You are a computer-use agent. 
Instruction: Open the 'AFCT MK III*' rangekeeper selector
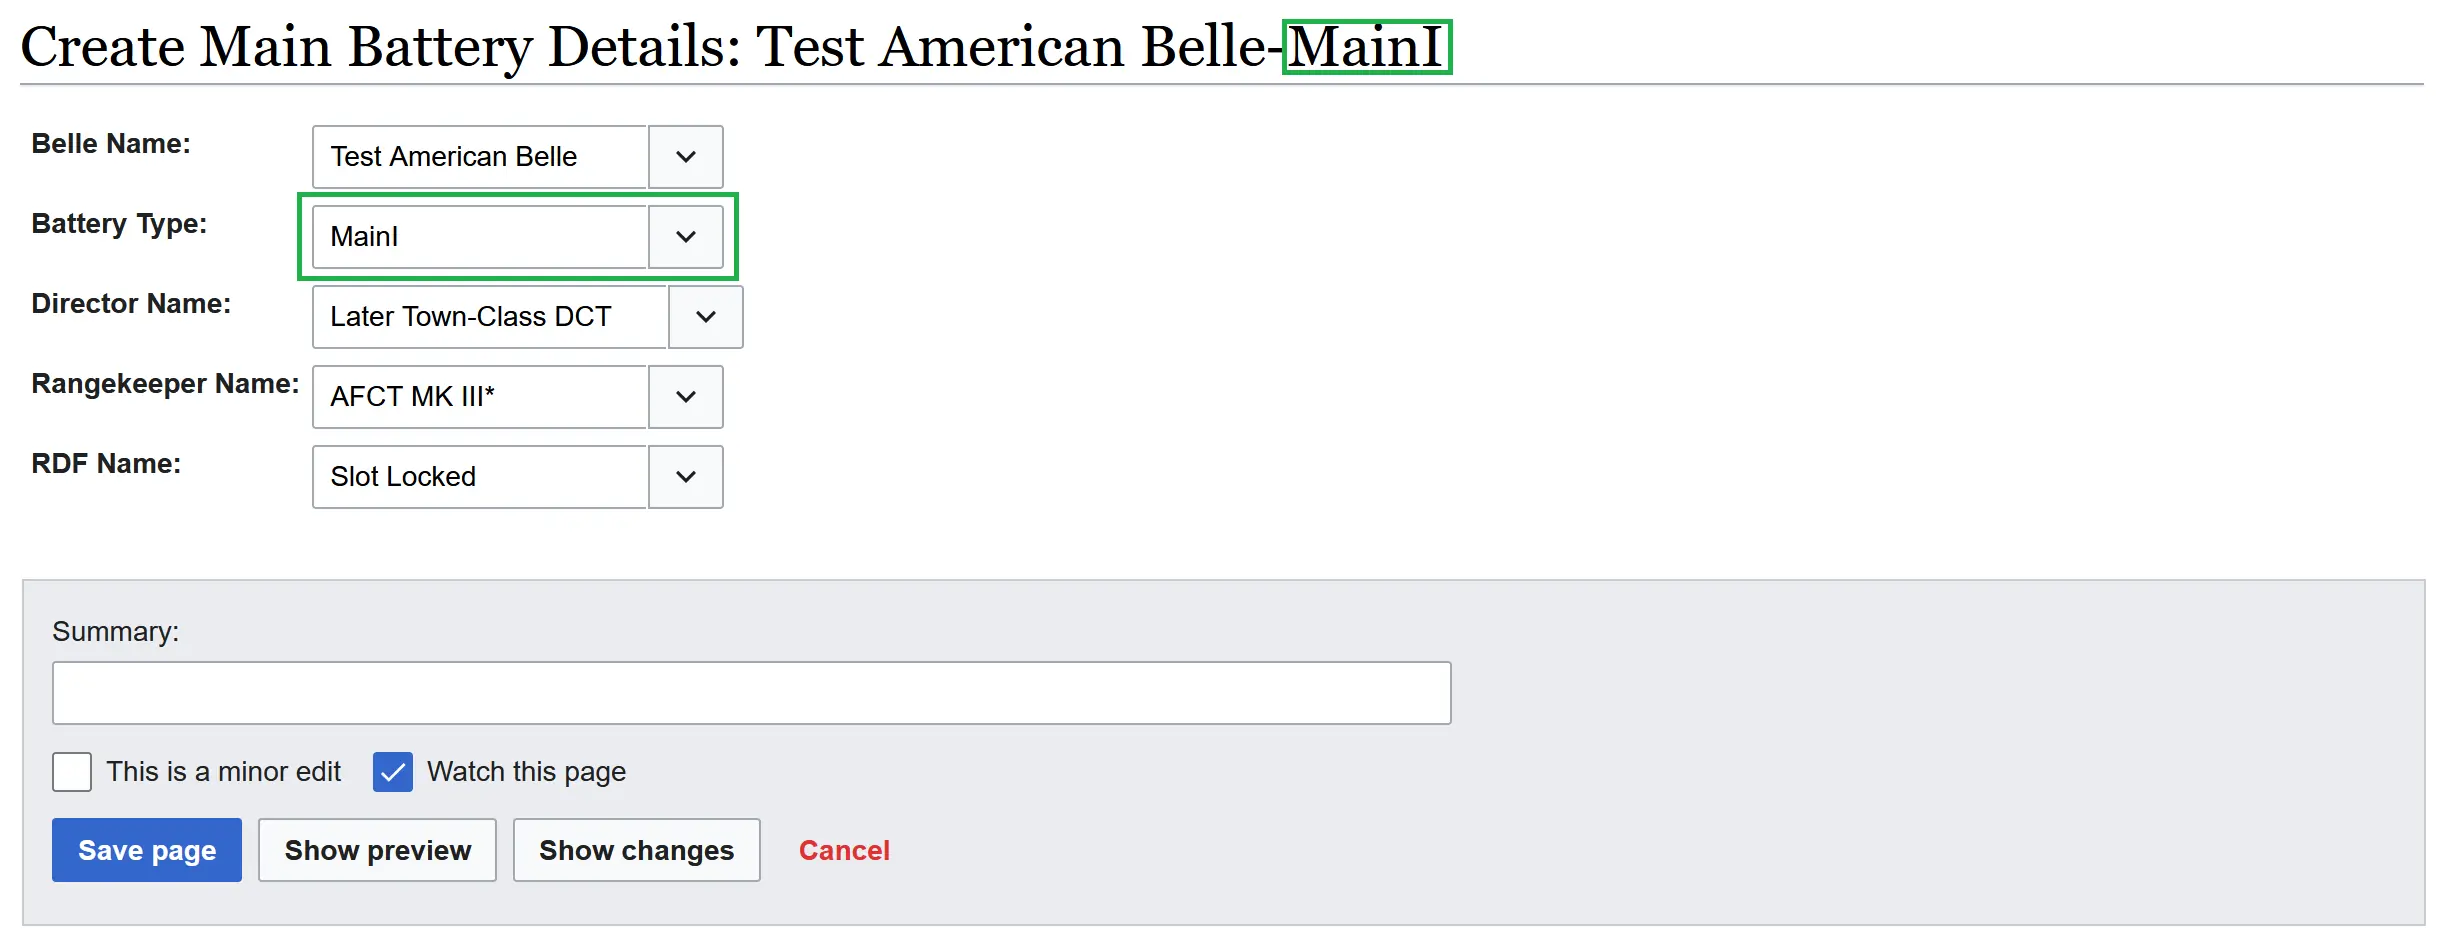tap(480, 397)
